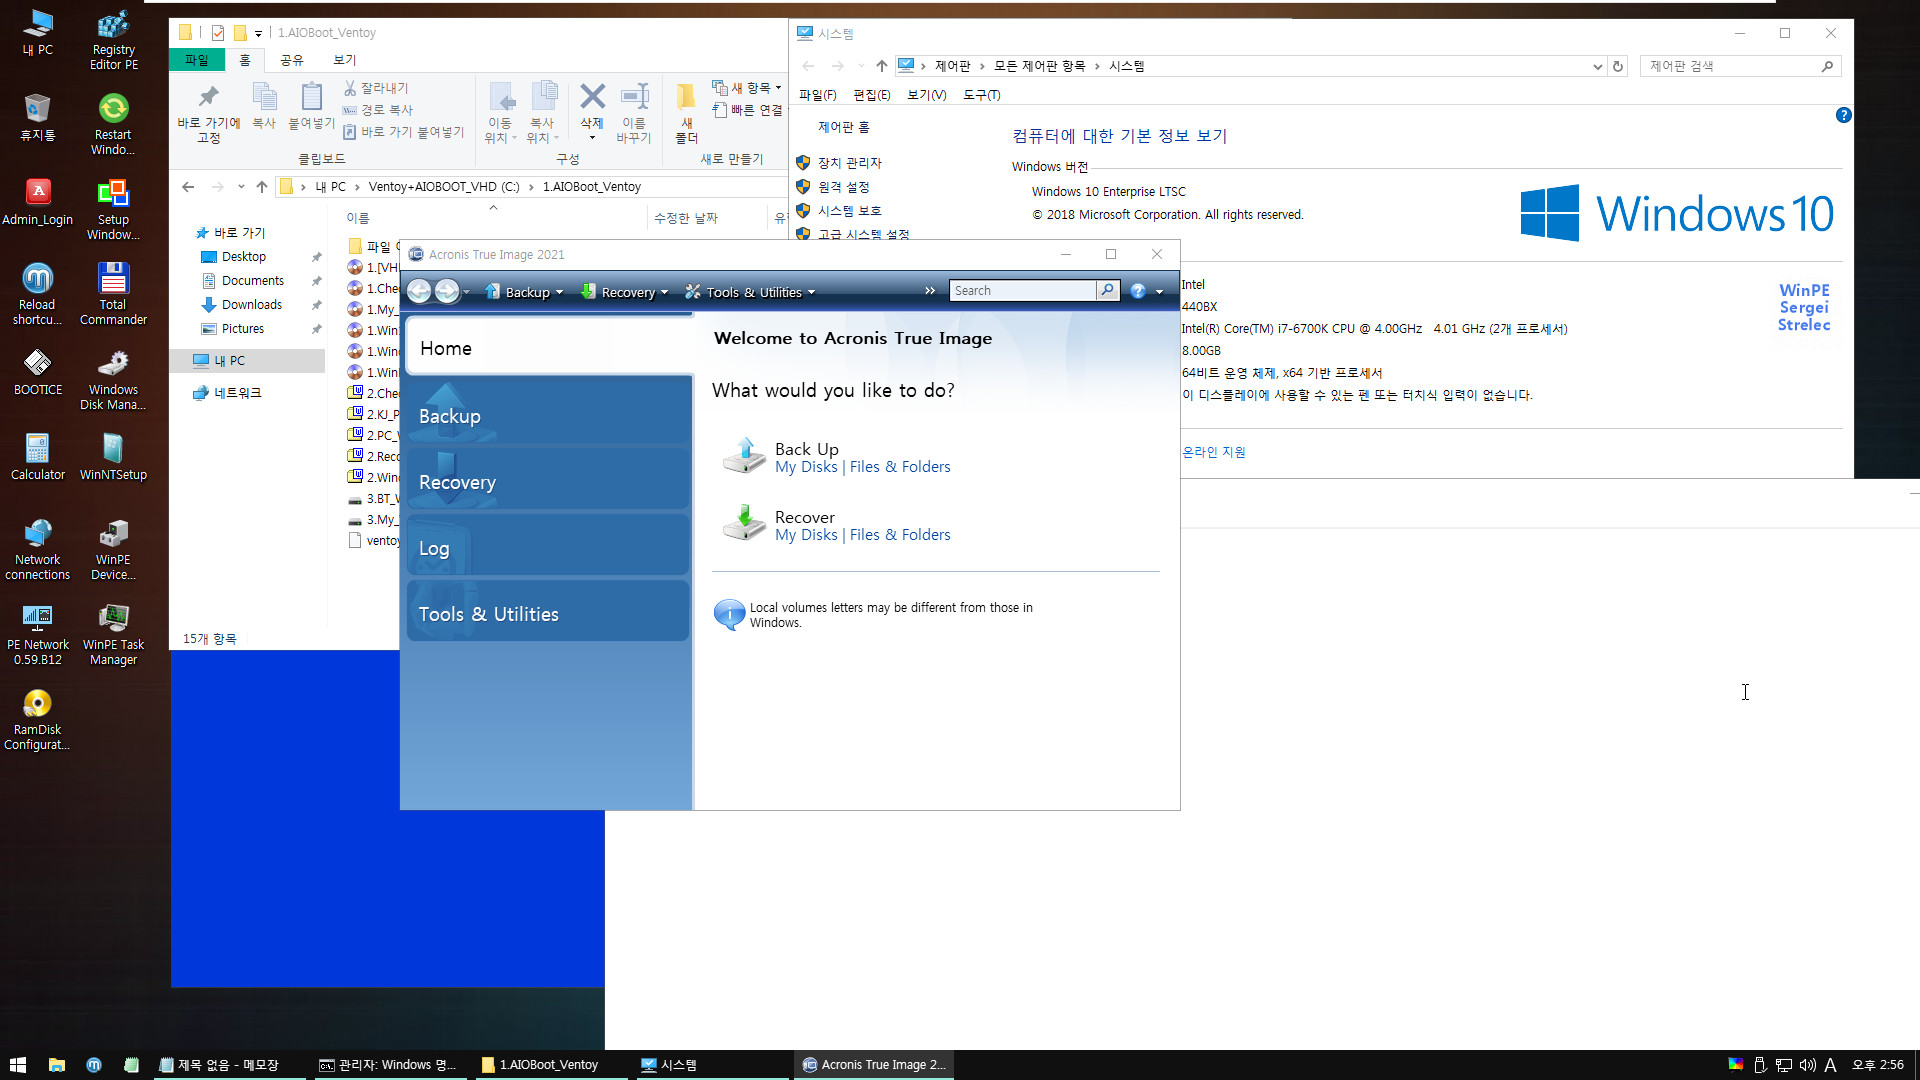Click refresh button in System address bar
This screenshot has width=1920, height=1080.
point(1618,66)
